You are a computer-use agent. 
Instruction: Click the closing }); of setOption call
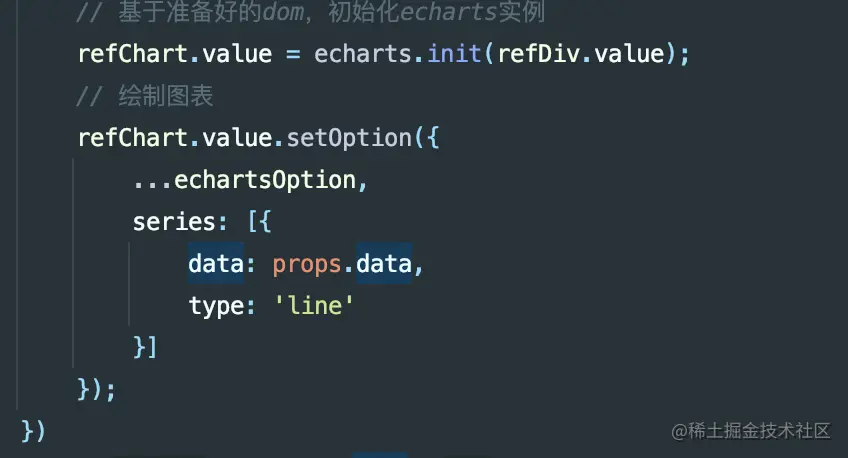click(x=97, y=389)
